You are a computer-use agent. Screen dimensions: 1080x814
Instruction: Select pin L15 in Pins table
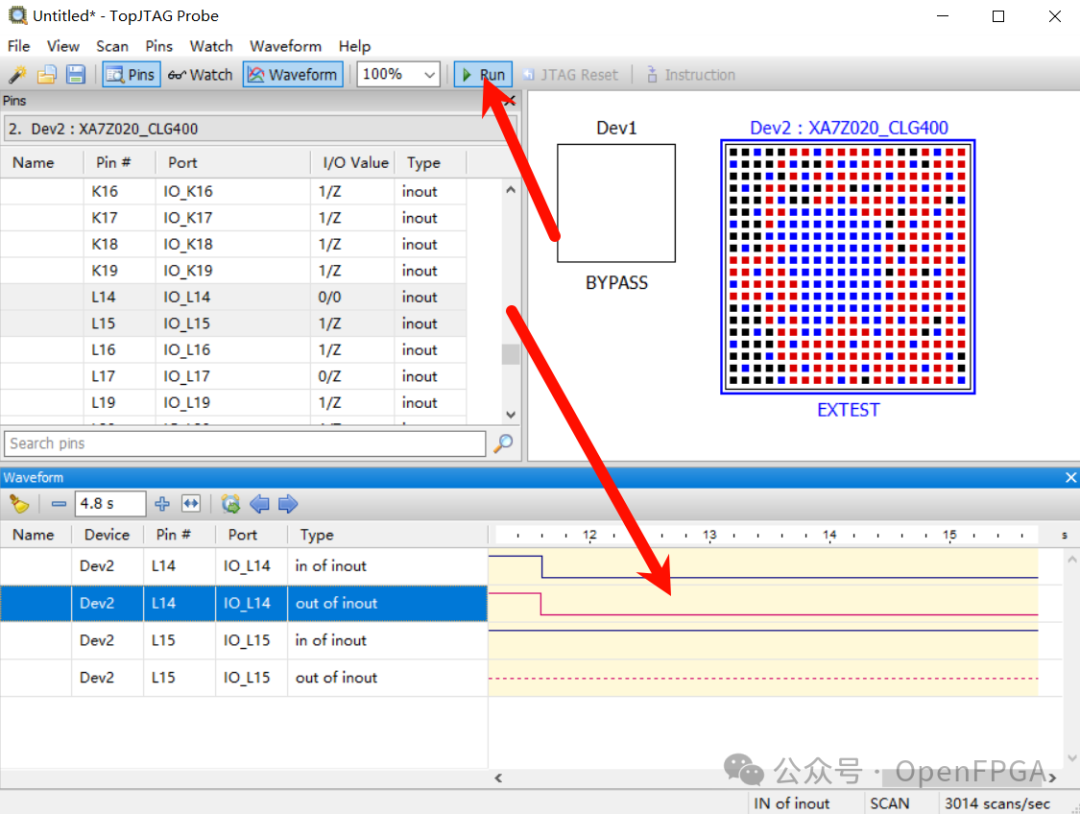[233, 324]
